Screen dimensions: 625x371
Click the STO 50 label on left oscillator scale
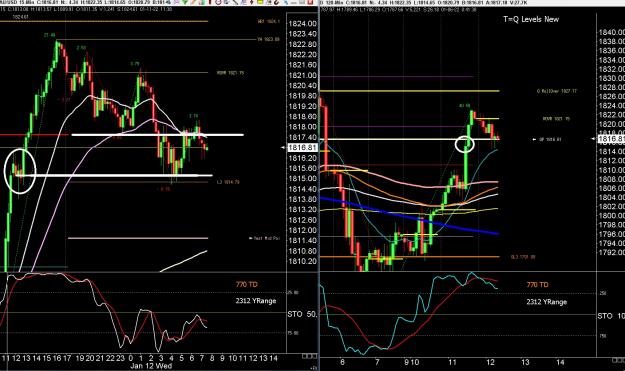point(302,314)
